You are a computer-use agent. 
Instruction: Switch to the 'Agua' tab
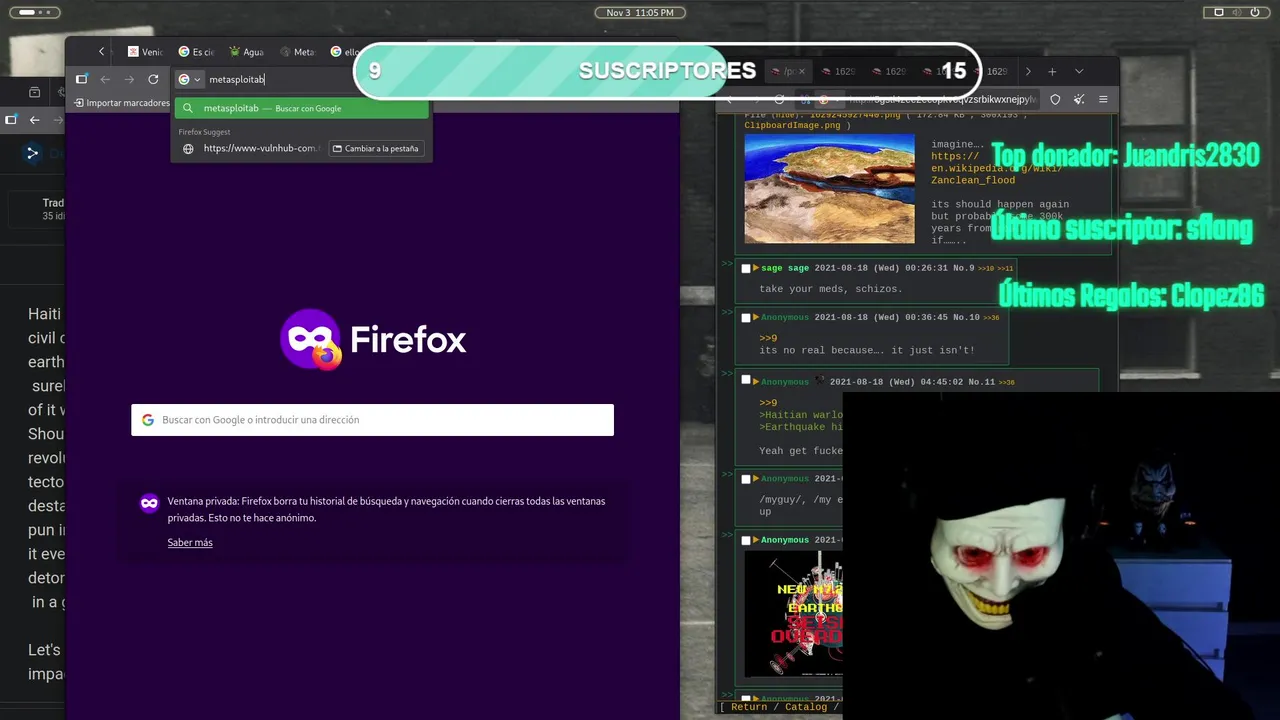tap(246, 52)
